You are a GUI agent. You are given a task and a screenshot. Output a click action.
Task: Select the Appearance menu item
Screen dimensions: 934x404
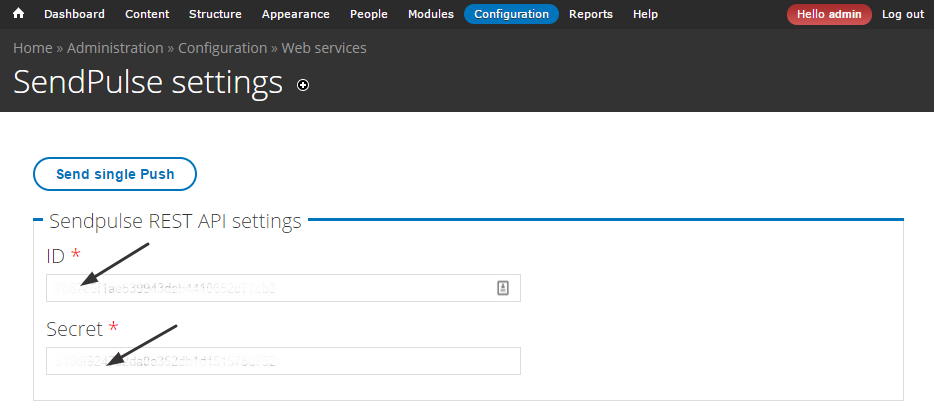(295, 14)
